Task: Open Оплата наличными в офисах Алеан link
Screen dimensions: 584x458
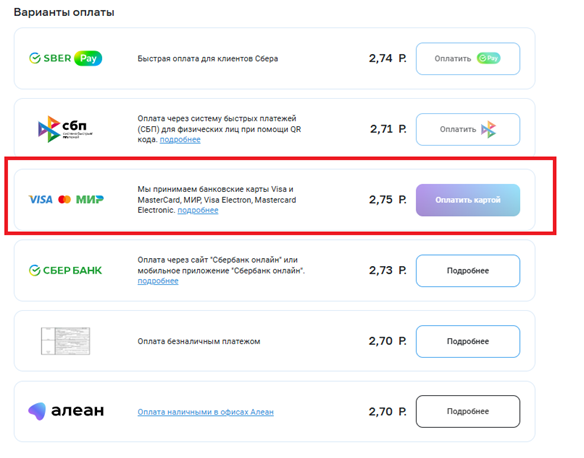Action: click(206, 412)
